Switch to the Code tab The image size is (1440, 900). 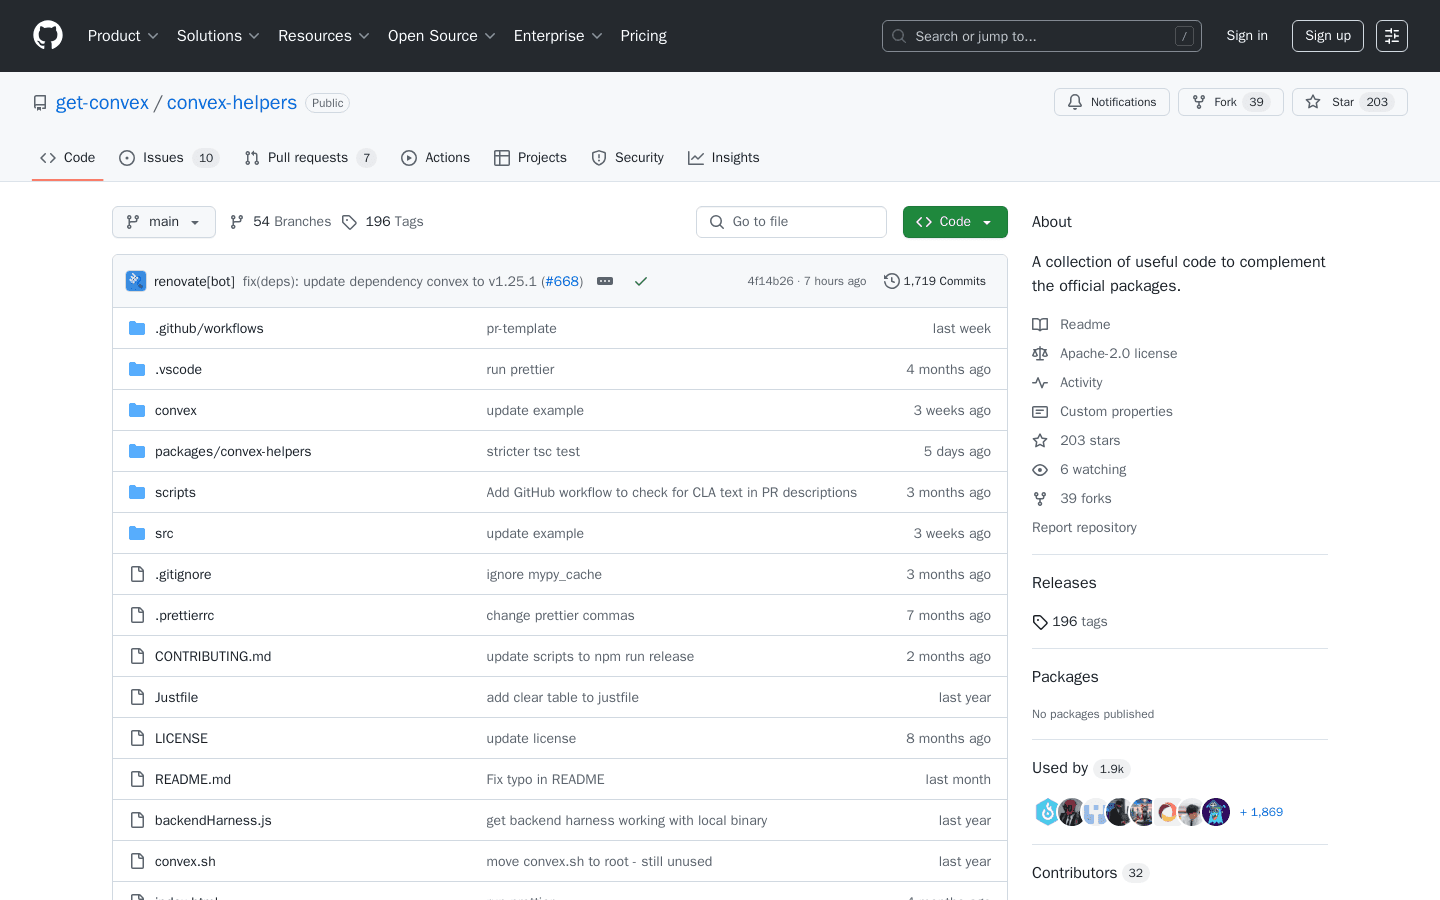pos(67,158)
